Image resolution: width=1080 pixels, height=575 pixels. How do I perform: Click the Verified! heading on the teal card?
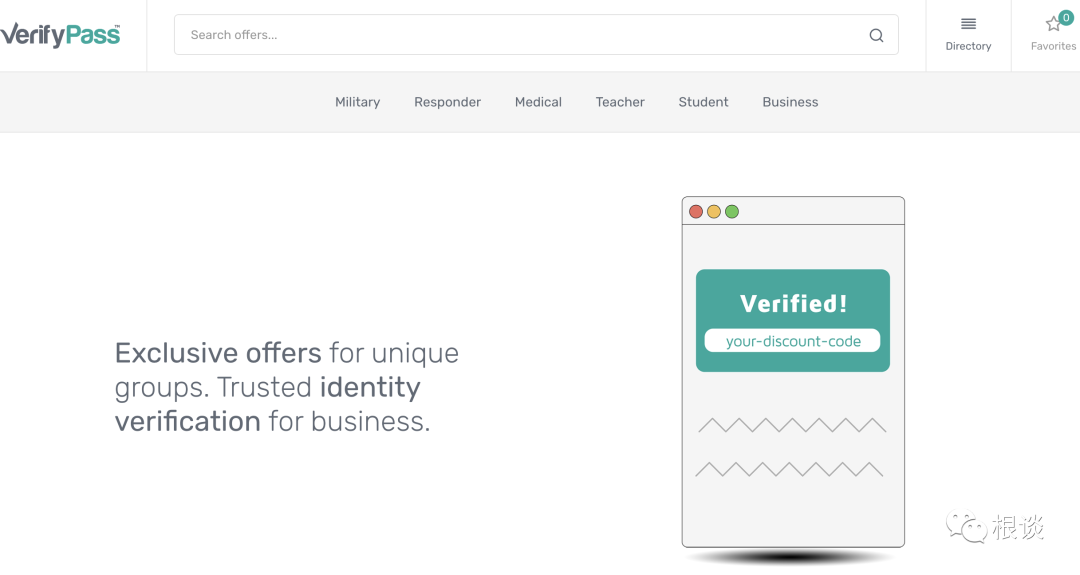pos(793,303)
